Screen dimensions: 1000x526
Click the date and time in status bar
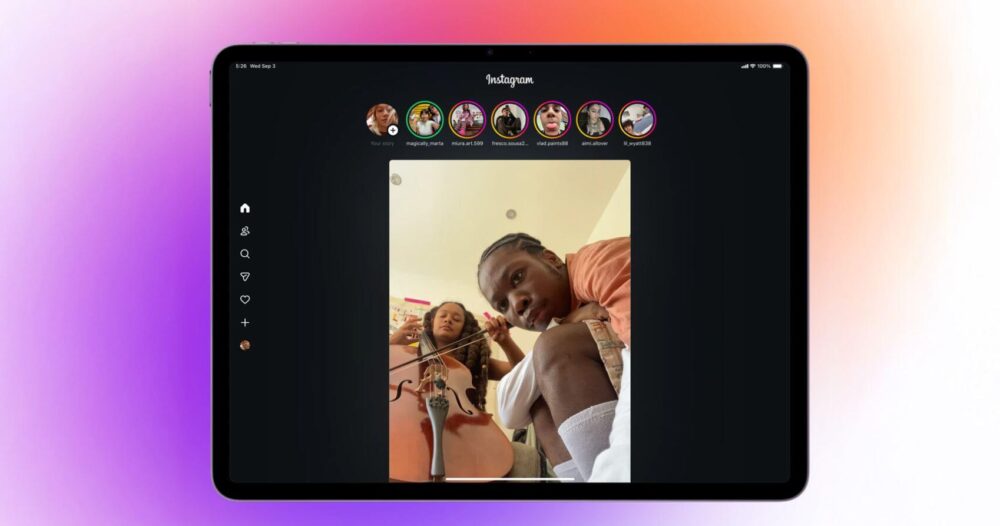click(254, 66)
